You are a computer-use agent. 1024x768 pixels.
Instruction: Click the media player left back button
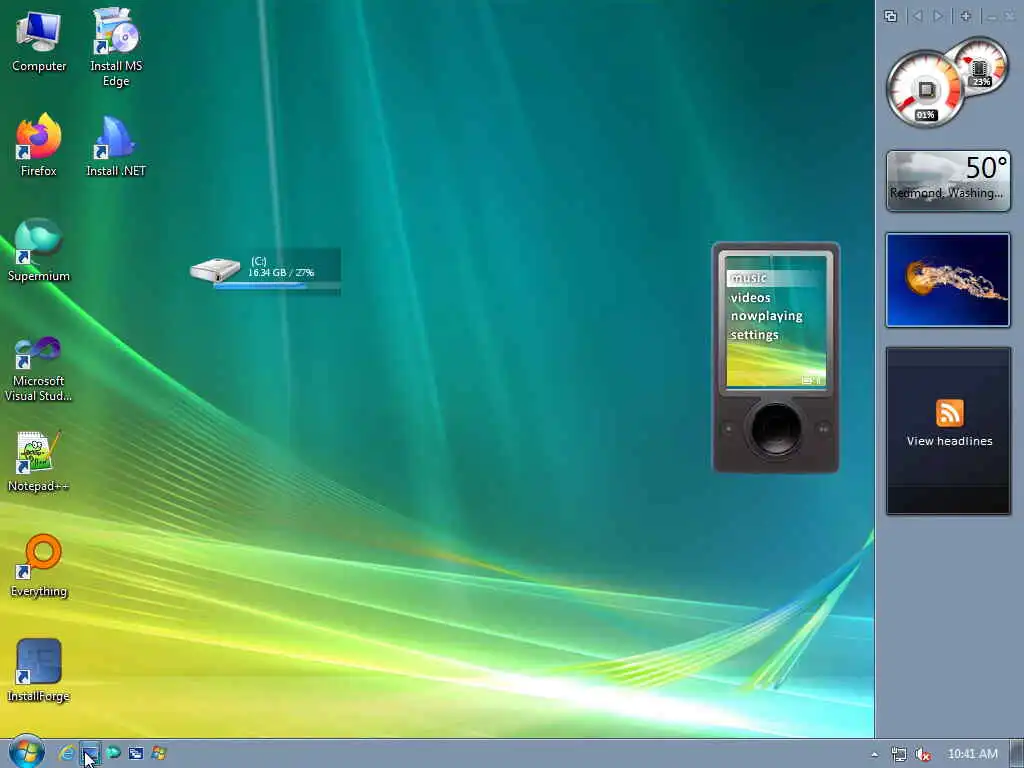(729, 429)
